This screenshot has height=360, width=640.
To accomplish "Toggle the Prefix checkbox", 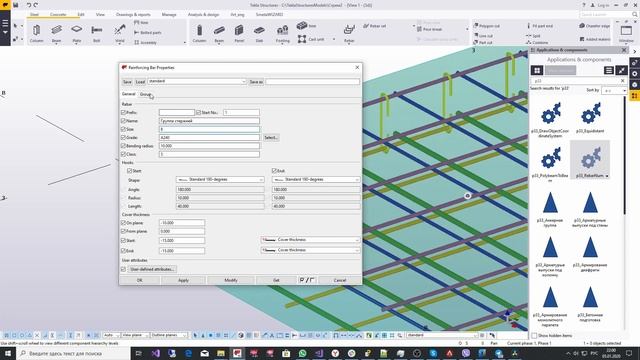I will tap(123, 112).
